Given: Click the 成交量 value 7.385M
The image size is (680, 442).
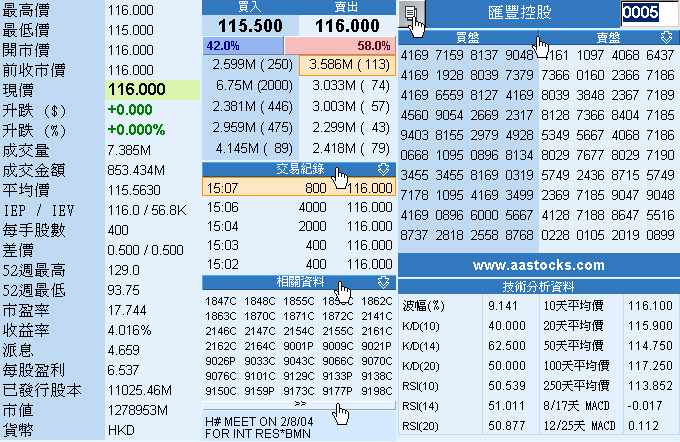Looking at the screenshot, I should (x=129, y=150).
